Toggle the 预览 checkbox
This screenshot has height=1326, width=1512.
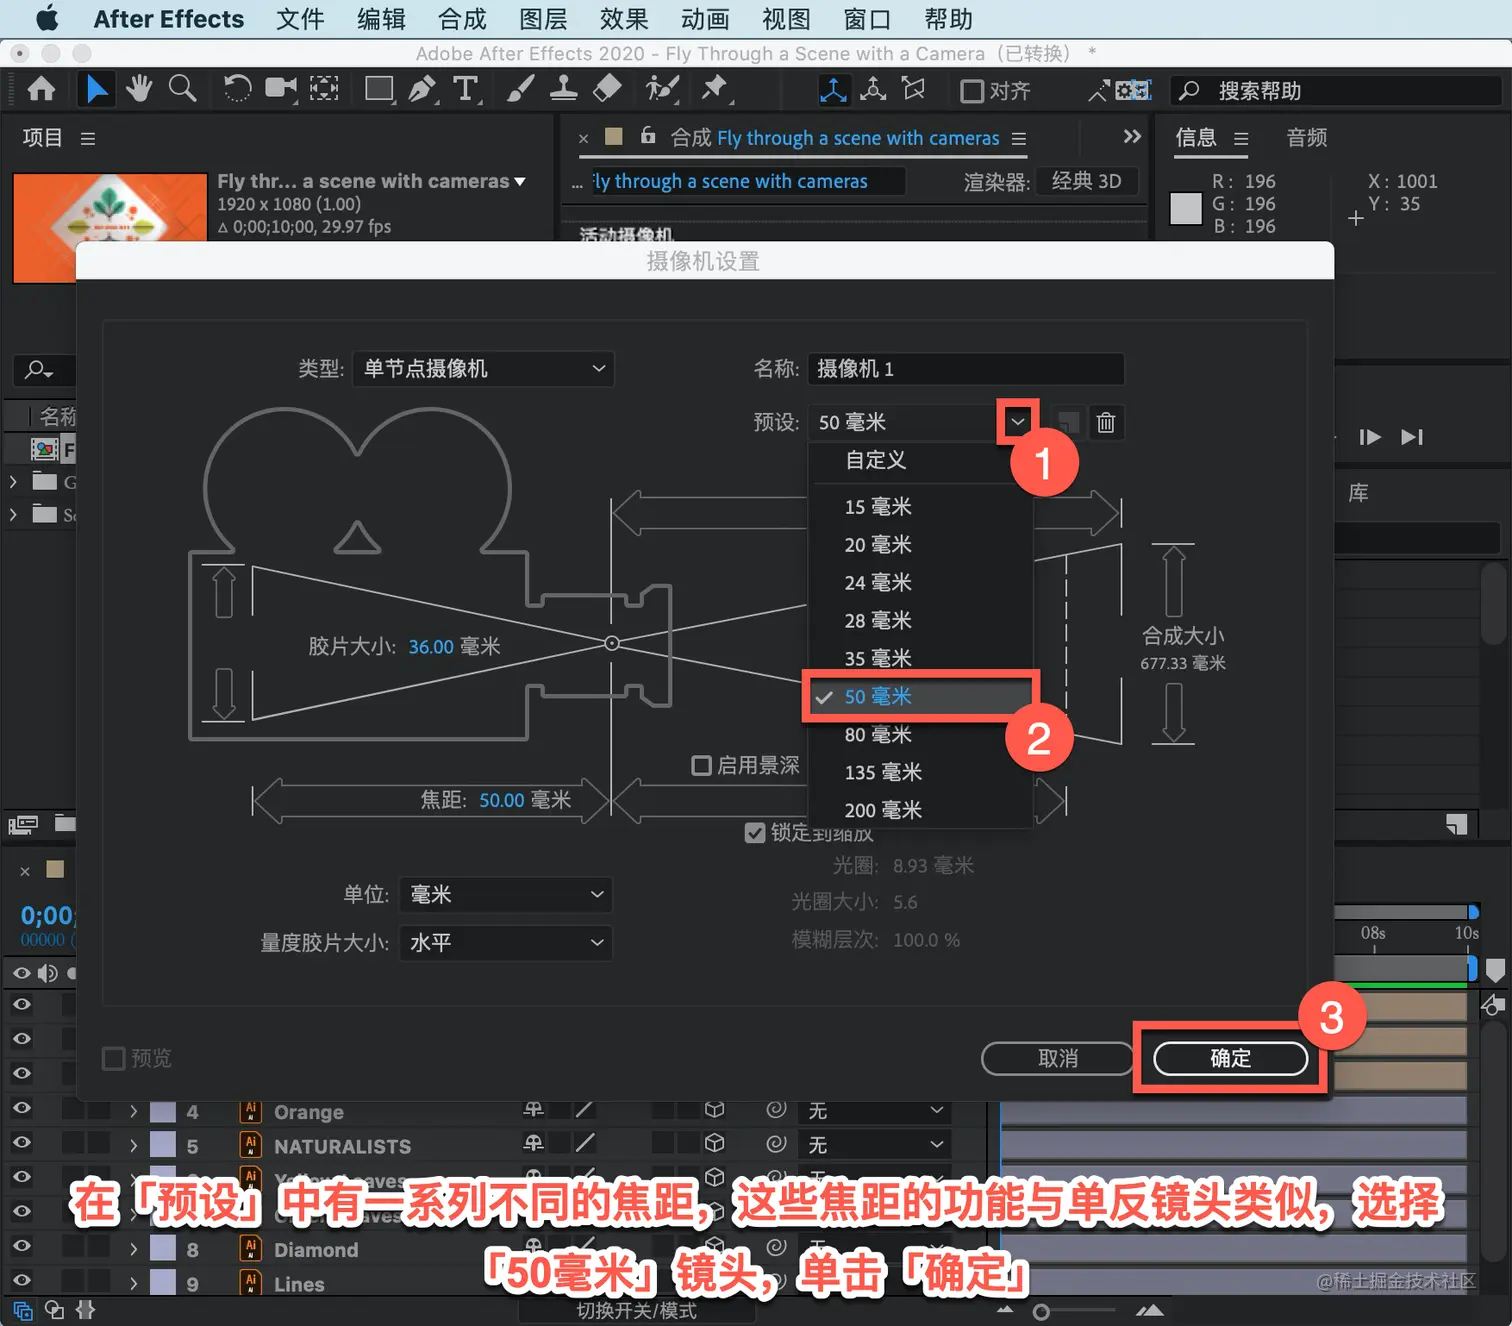(x=114, y=1058)
